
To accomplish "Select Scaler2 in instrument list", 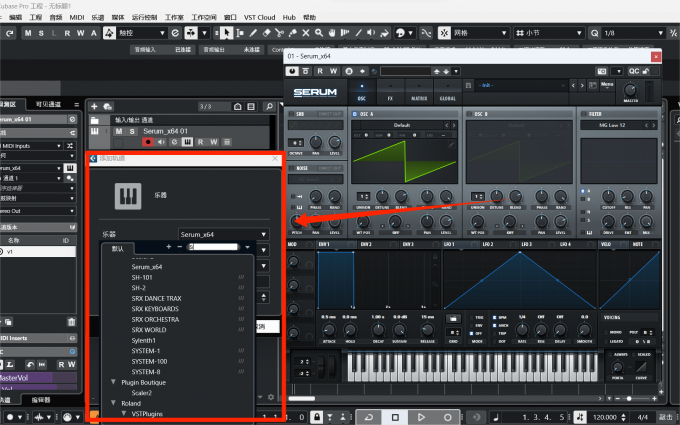I will pos(142,393).
